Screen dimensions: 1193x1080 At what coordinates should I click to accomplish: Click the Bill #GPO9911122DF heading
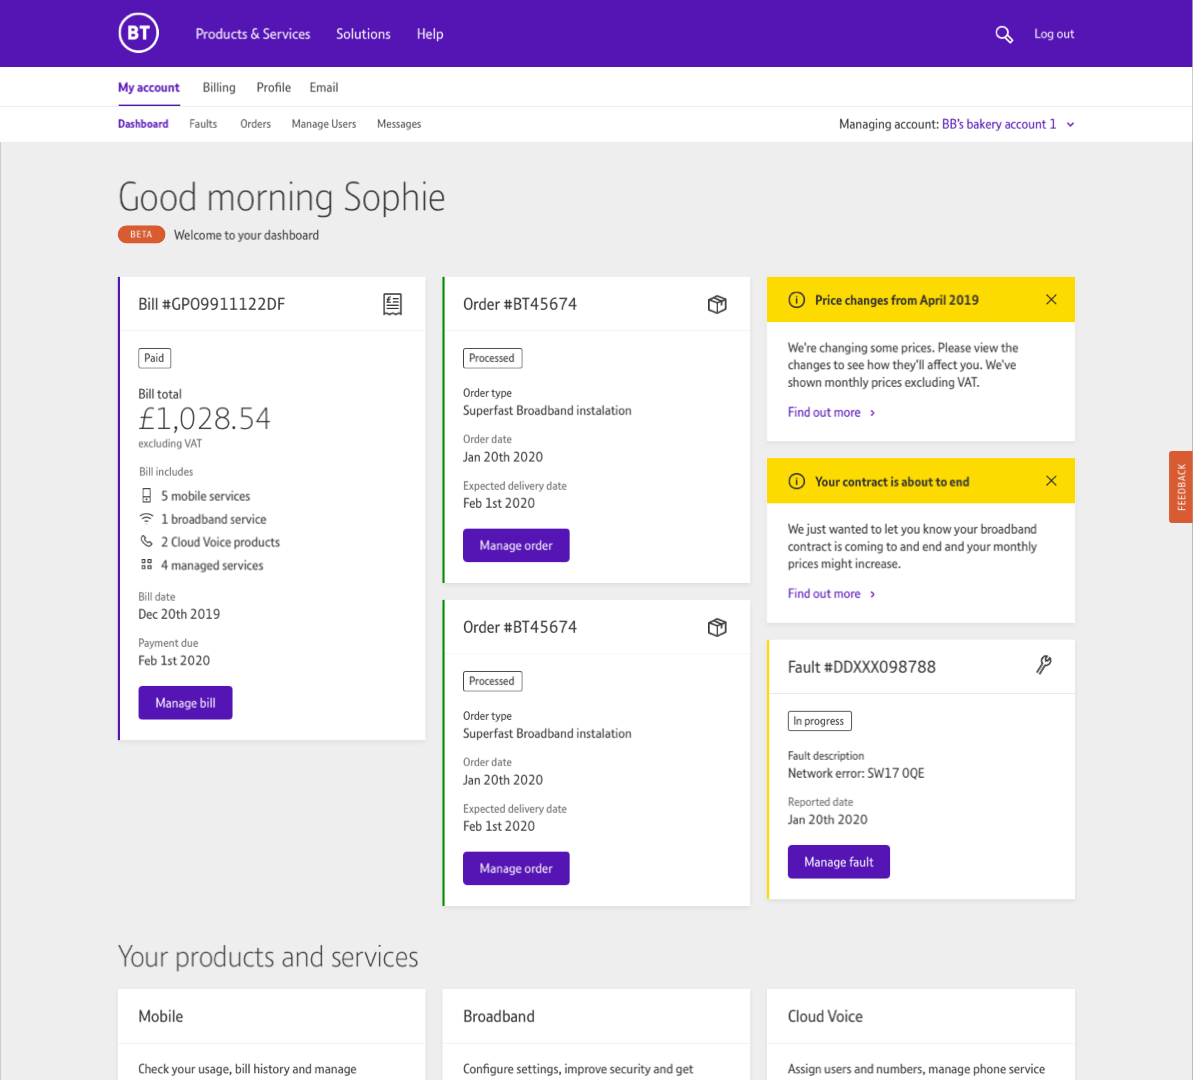click(212, 304)
